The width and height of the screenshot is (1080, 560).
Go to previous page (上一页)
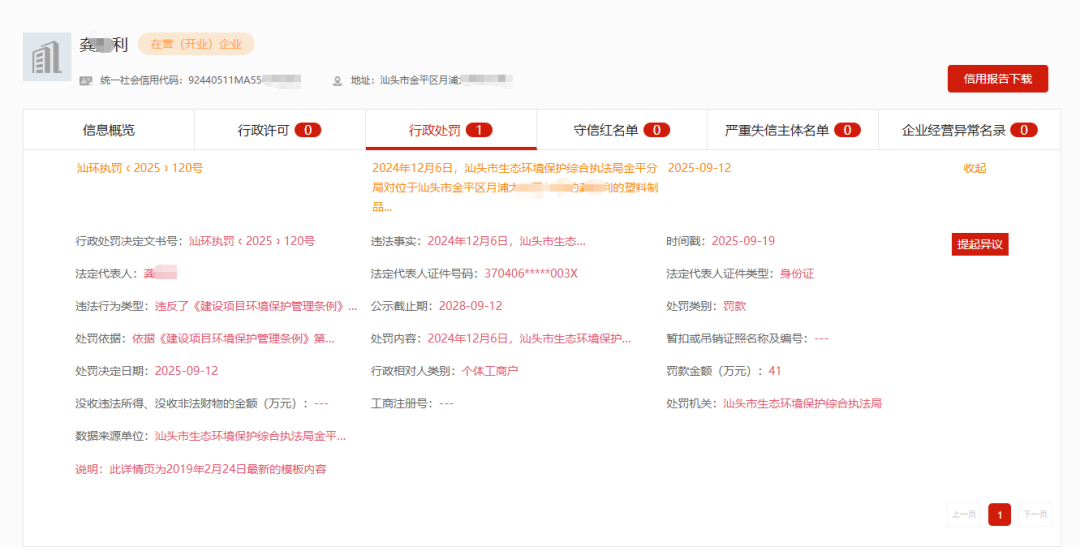964,515
